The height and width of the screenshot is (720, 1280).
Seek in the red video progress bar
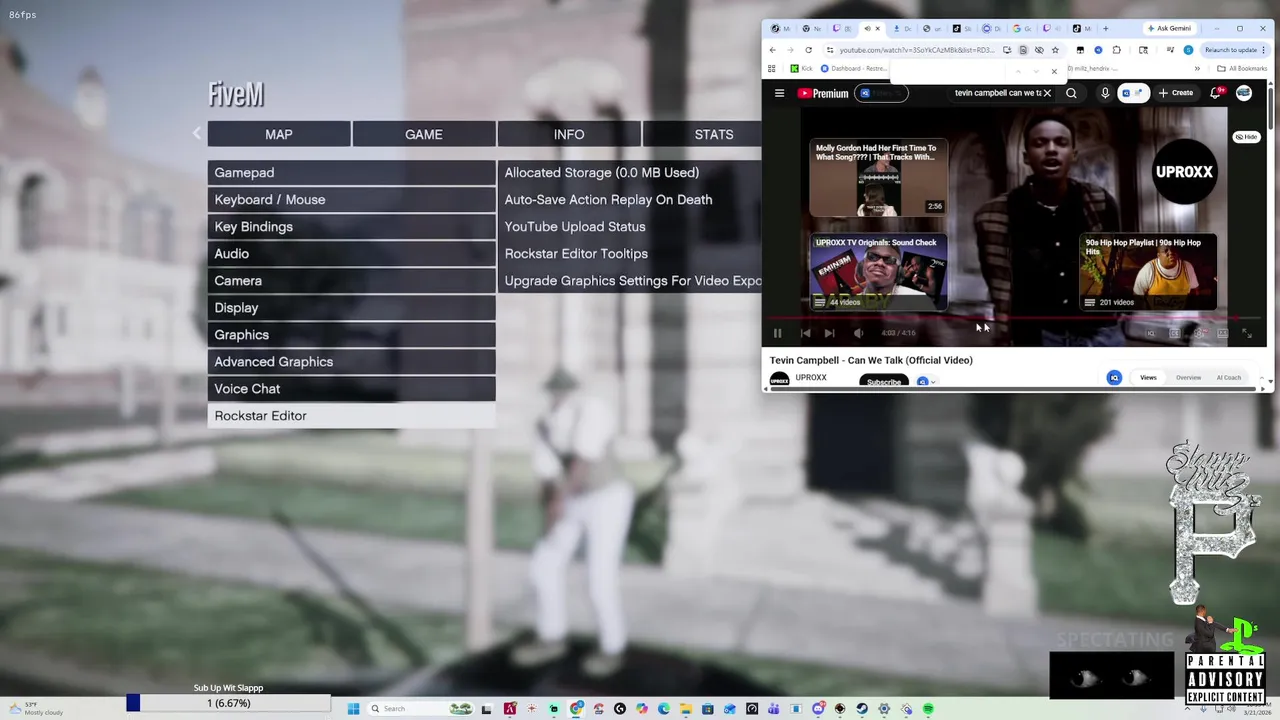(x=1014, y=319)
